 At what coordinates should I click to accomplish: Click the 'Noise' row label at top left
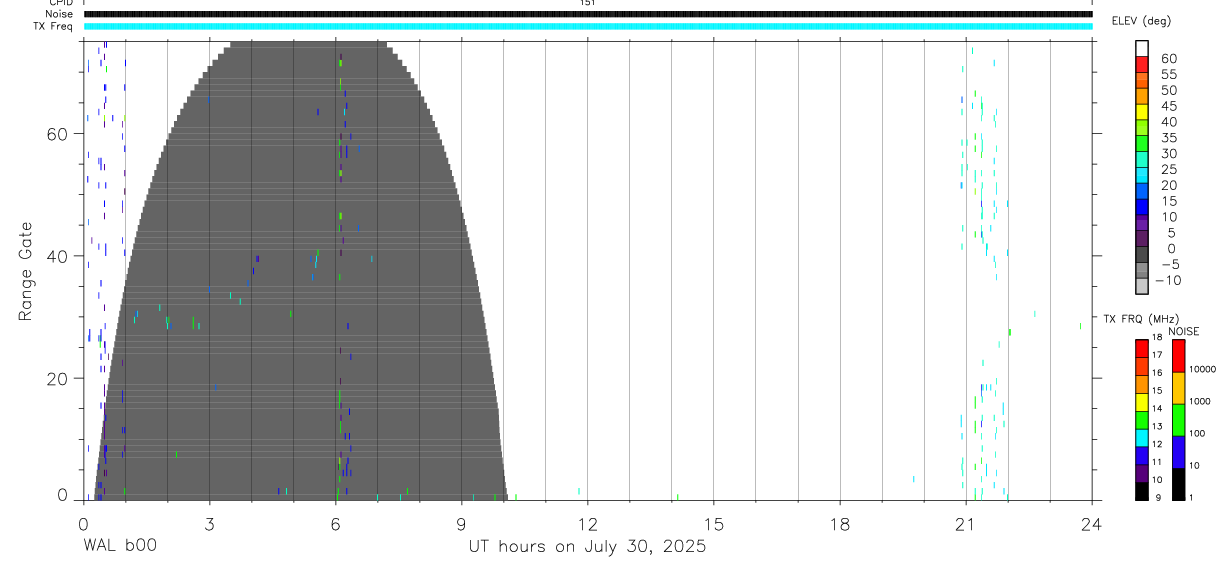[59, 14]
